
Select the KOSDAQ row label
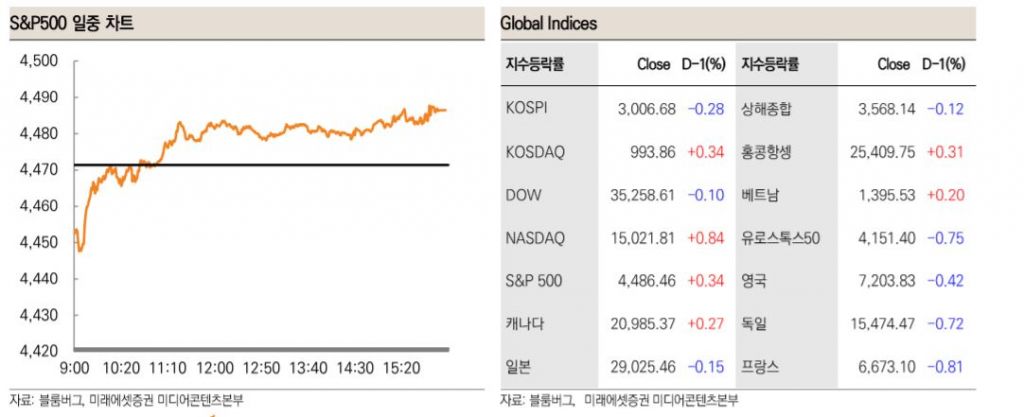click(x=535, y=152)
